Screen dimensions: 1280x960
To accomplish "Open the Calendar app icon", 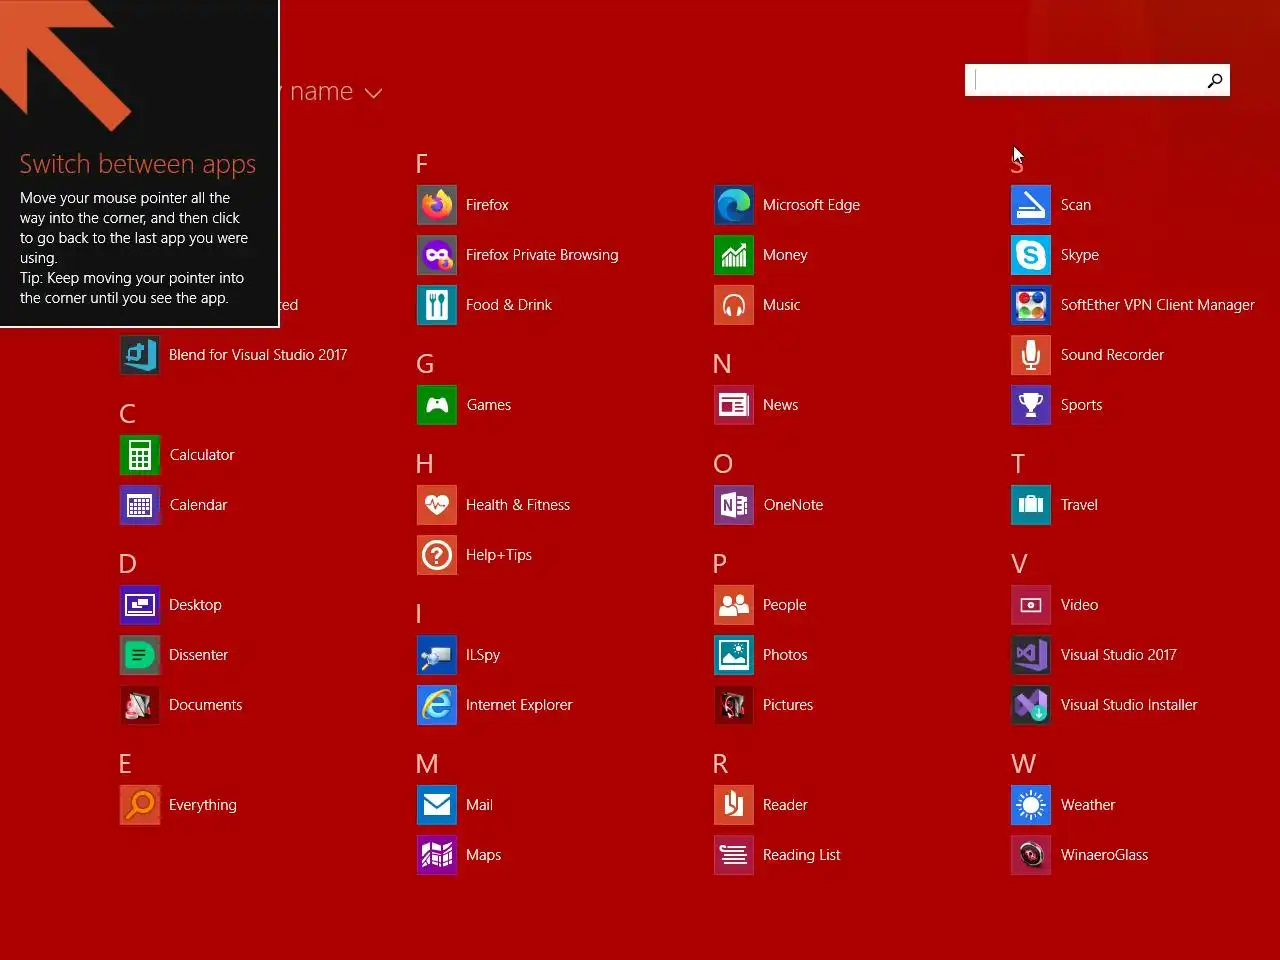I will [140, 505].
